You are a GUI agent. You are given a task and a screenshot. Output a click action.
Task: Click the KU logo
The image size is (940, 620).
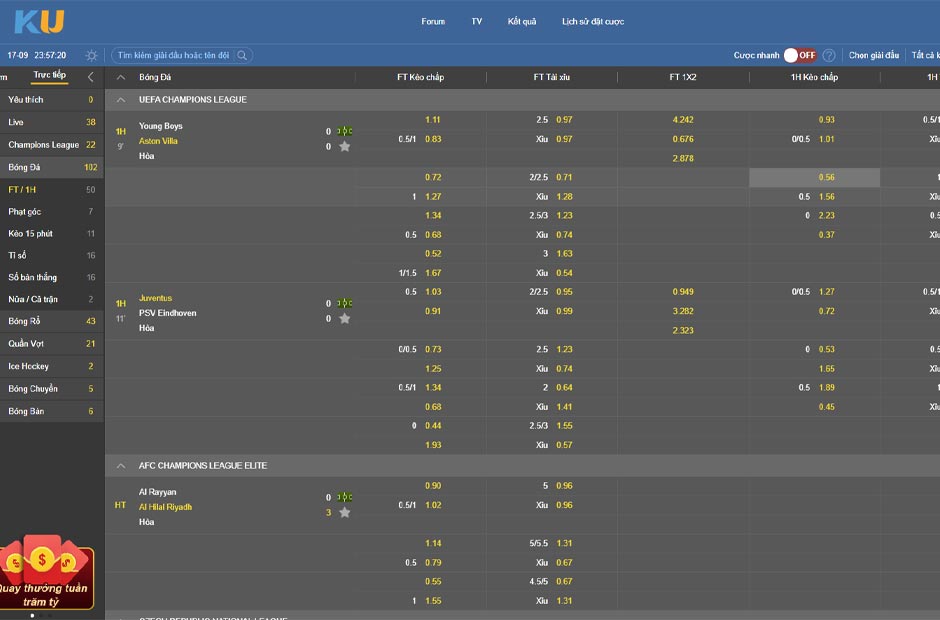(39, 22)
